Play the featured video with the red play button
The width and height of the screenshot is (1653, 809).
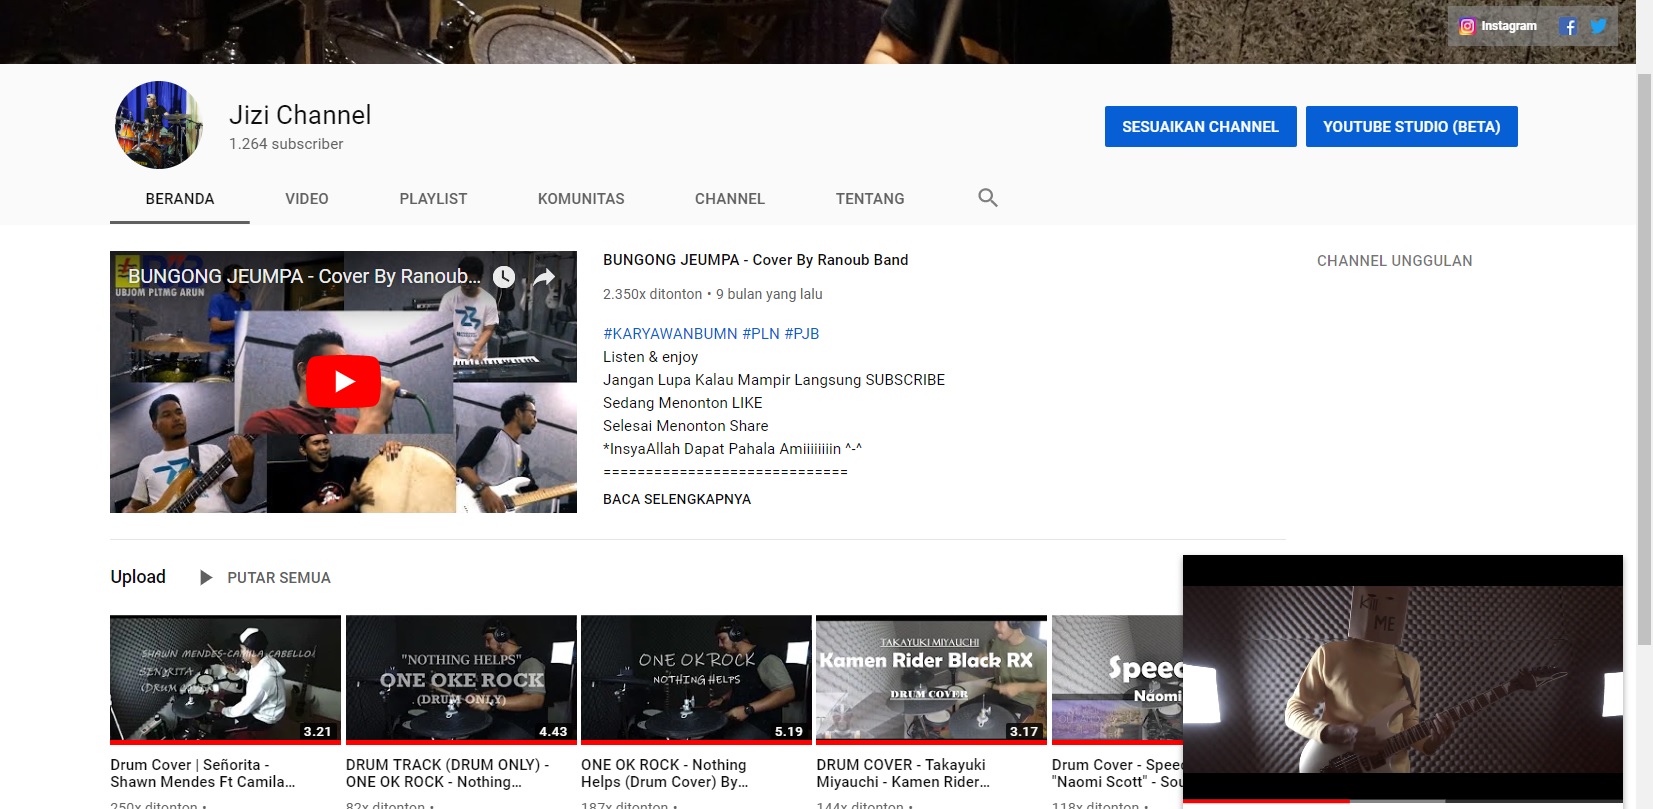[x=343, y=381]
